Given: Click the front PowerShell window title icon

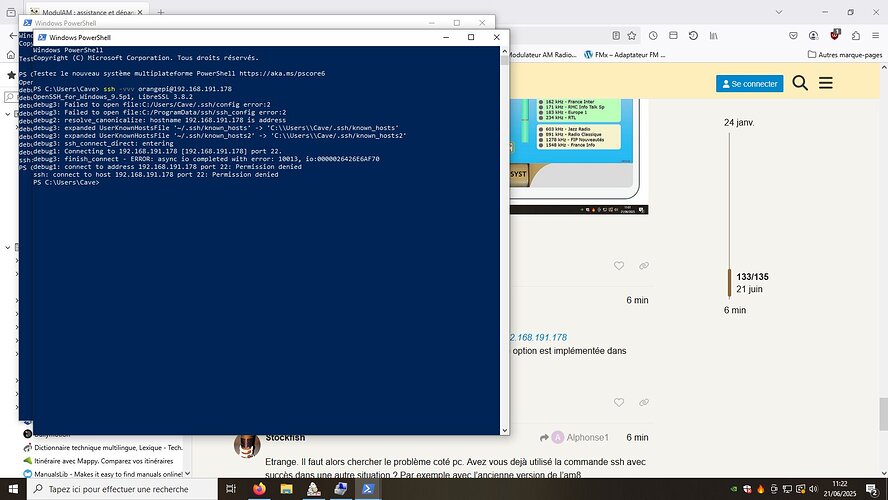Looking at the screenshot, I should pyautogui.click(x=42, y=37).
